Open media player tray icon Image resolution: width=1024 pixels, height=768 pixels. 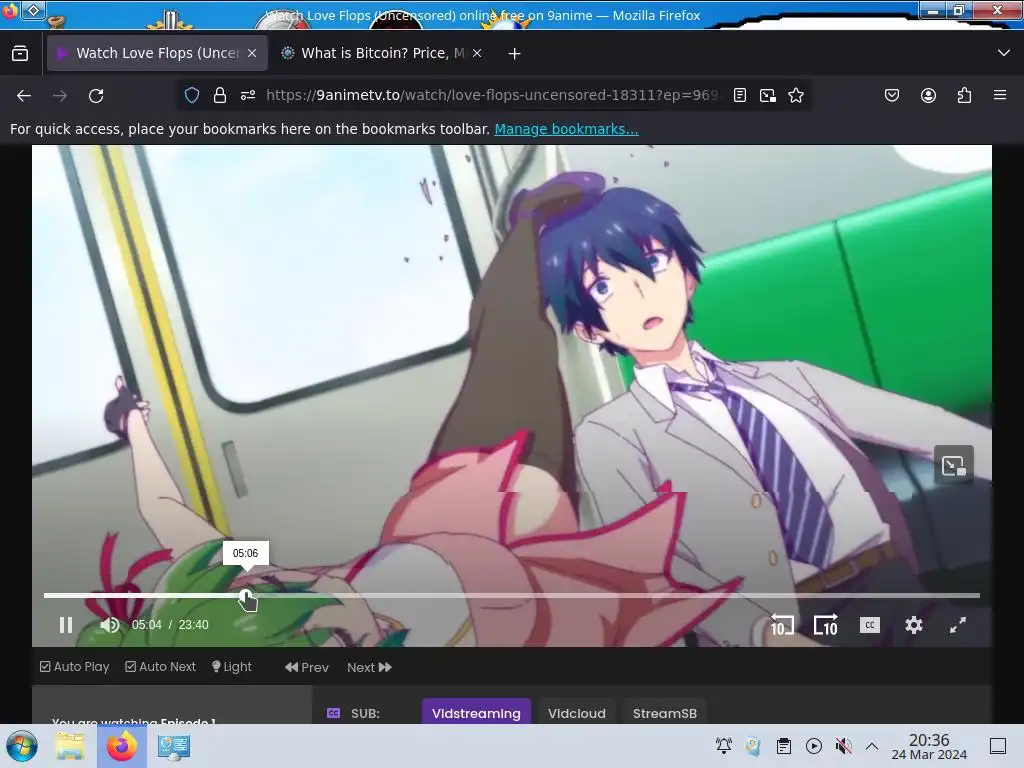point(814,745)
